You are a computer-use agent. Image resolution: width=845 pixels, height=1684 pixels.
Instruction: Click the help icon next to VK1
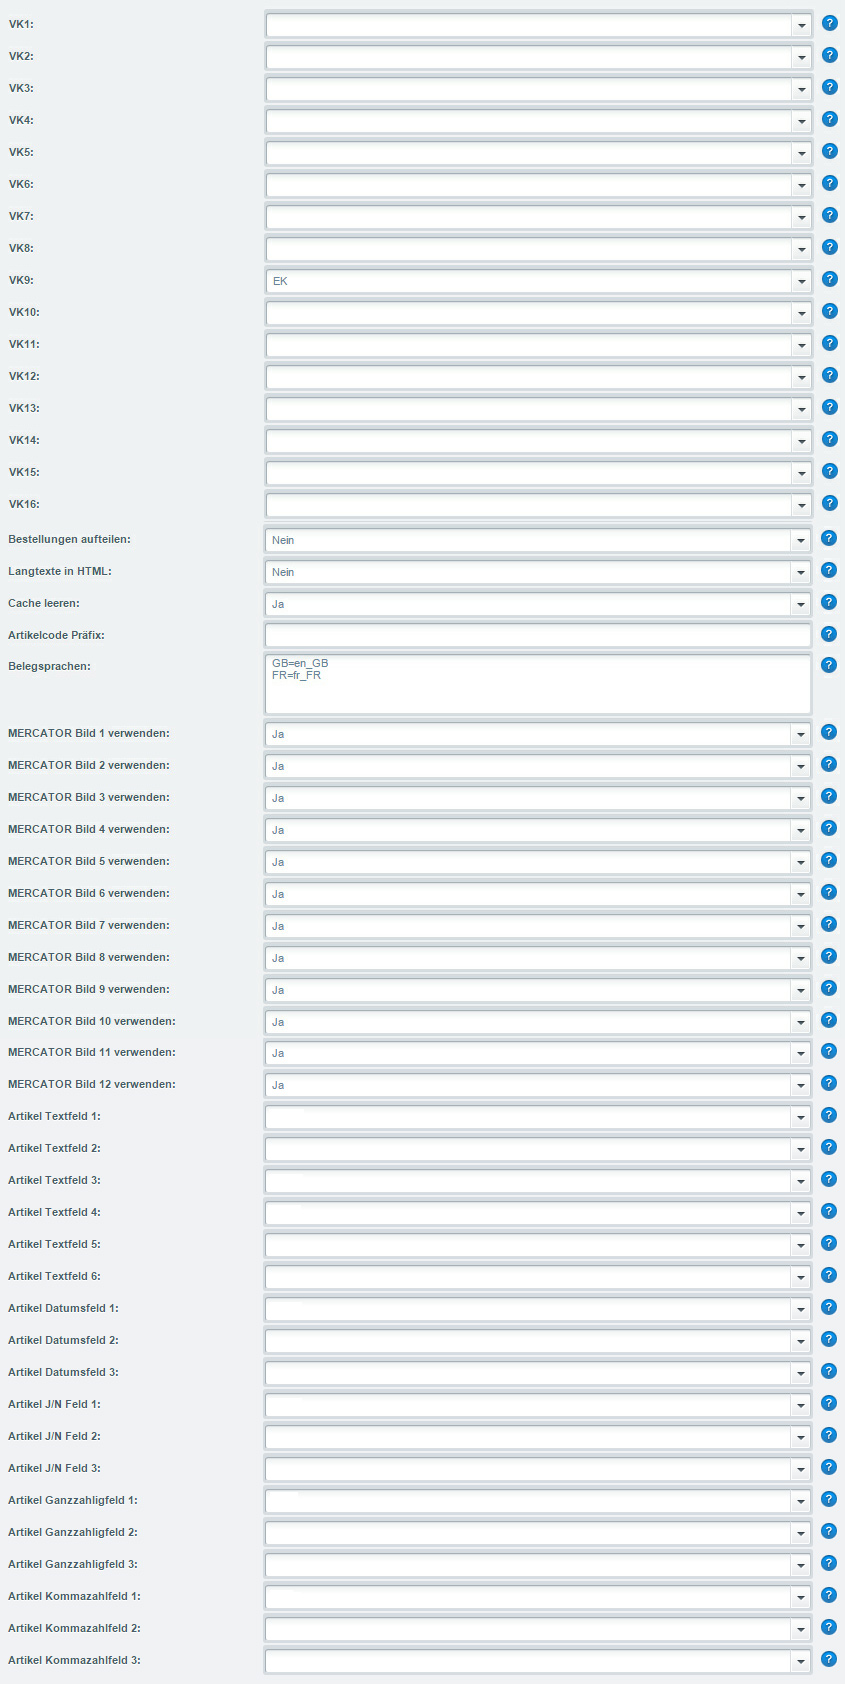829,23
